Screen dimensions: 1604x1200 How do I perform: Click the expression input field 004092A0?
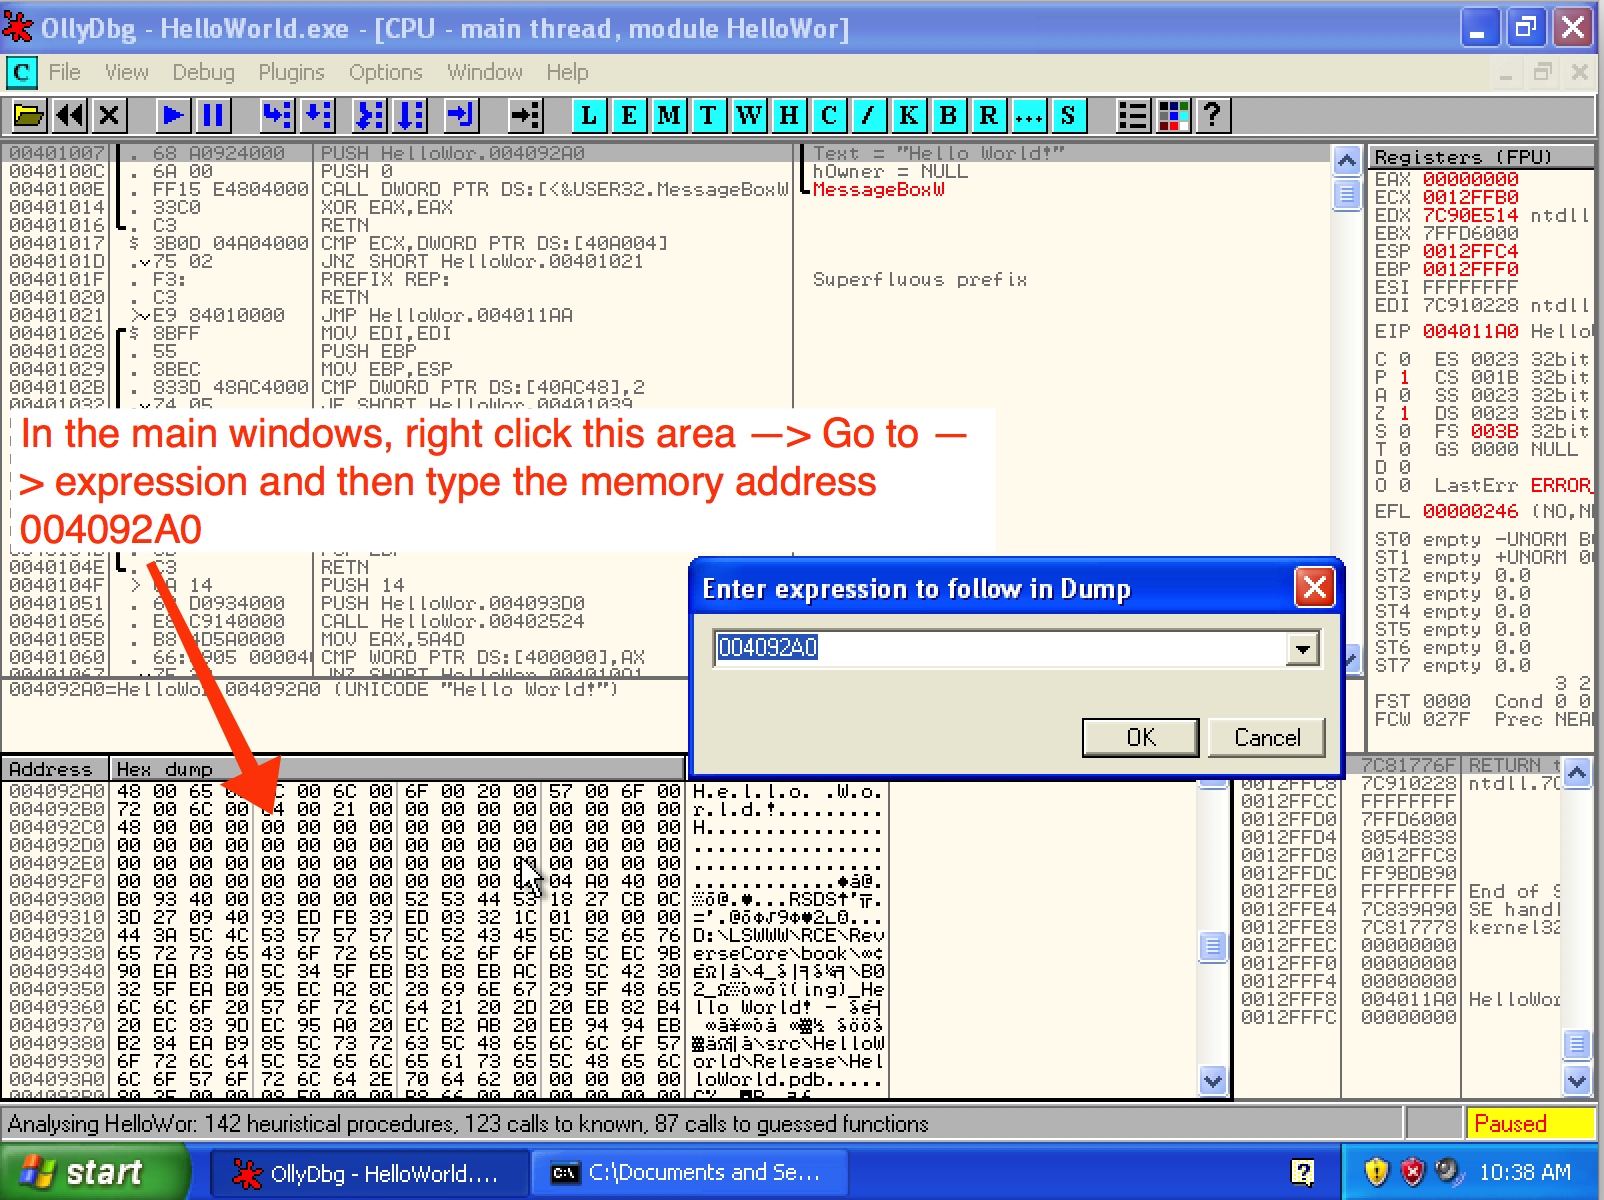pos(1001,649)
